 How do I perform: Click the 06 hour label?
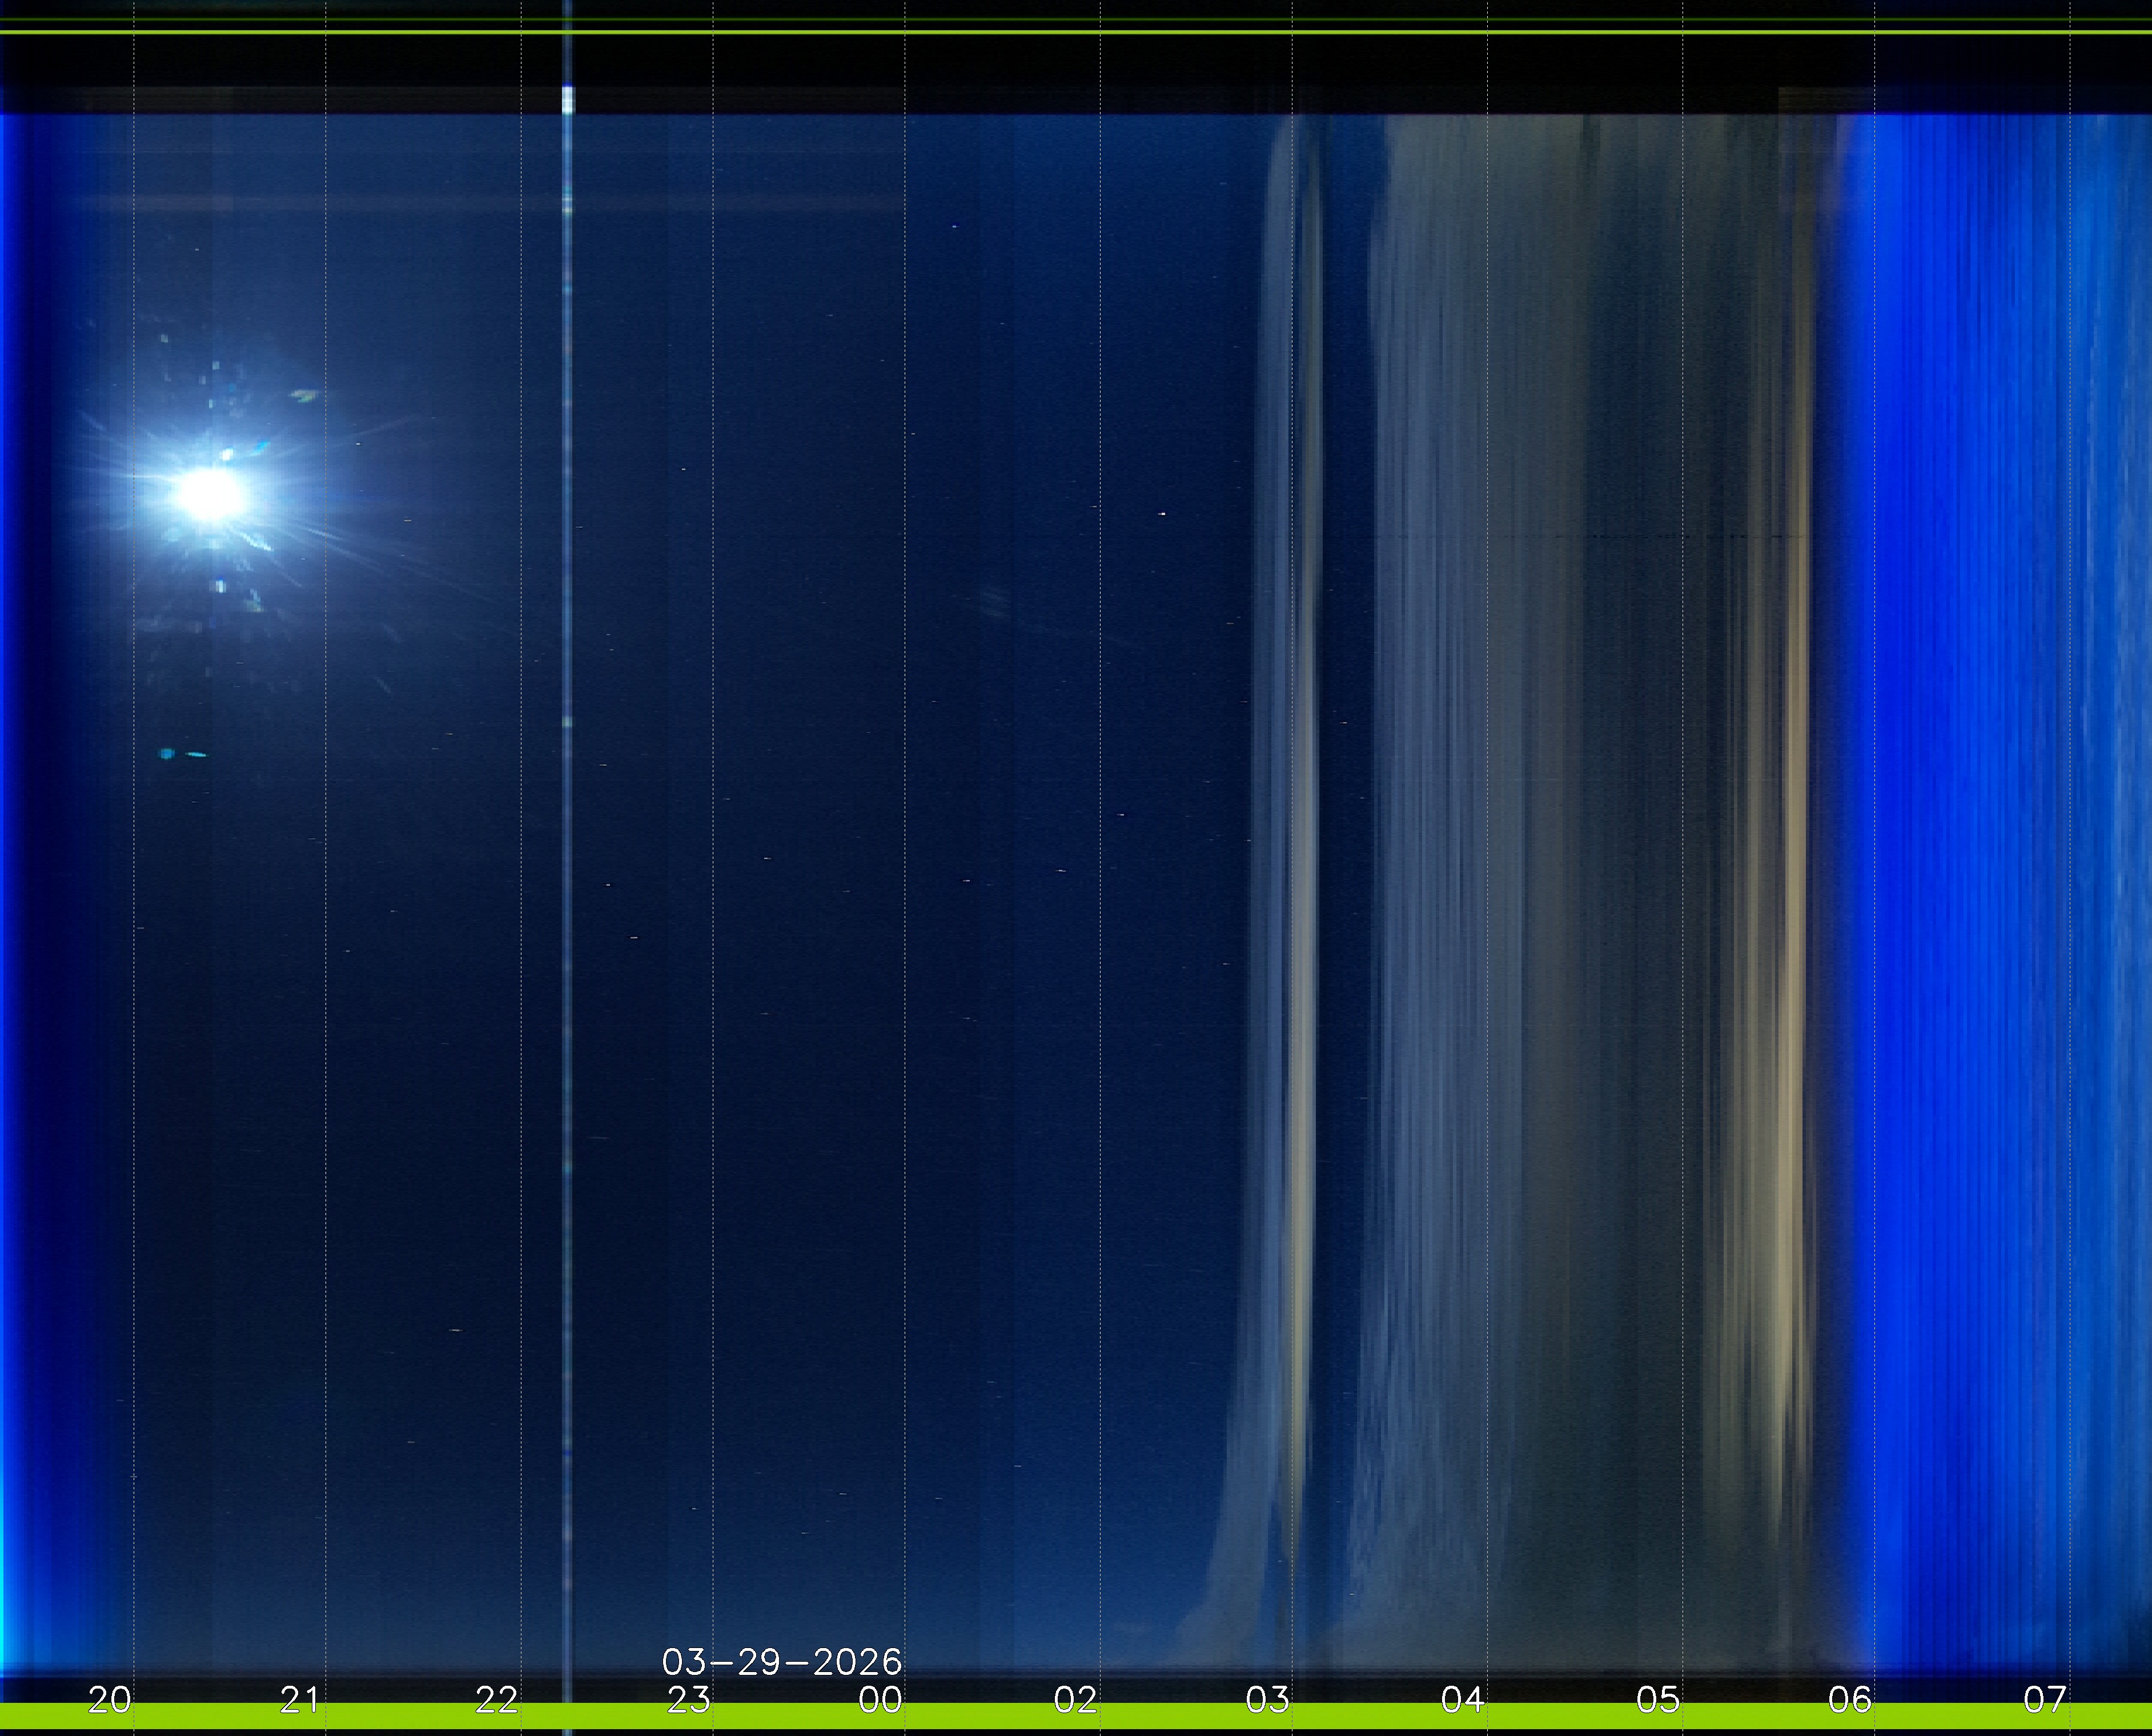click(x=1850, y=1699)
